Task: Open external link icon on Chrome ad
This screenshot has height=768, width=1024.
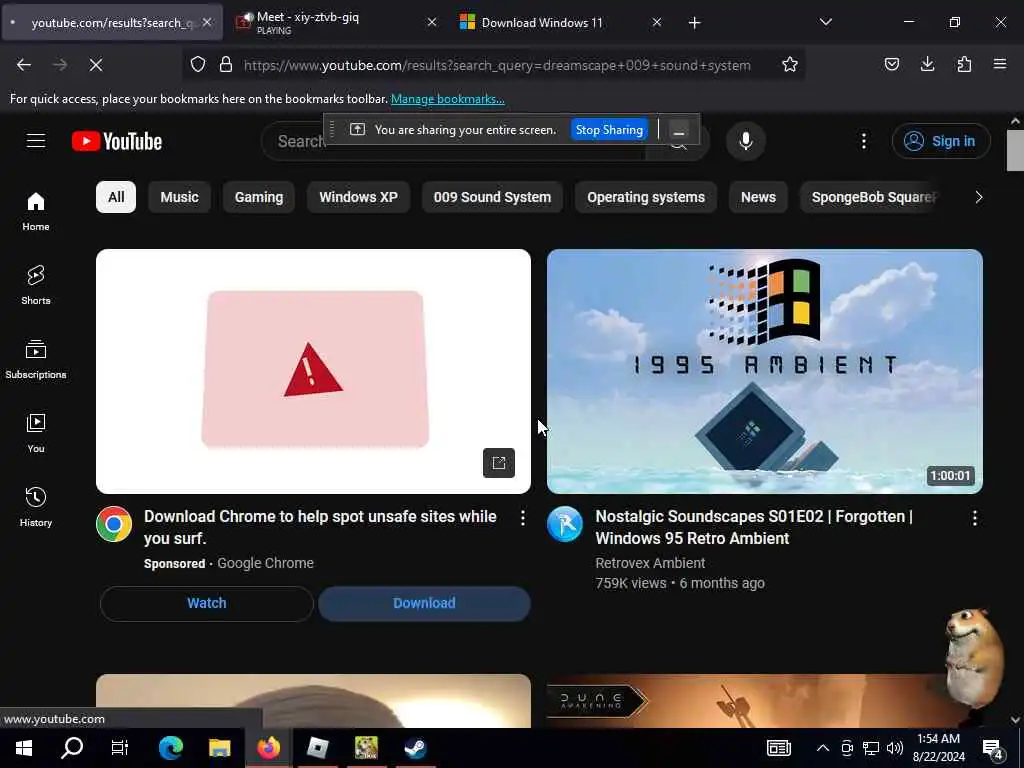Action: [499, 463]
